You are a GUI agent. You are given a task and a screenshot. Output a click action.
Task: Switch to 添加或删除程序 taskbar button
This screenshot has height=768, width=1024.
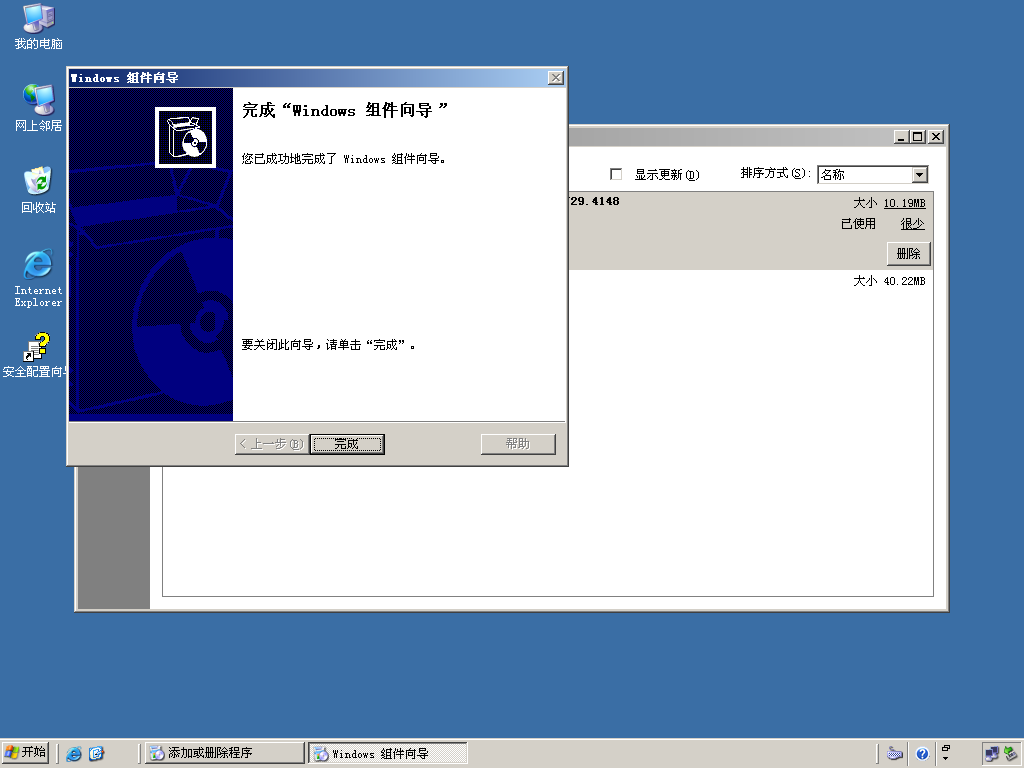pyautogui.click(x=224, y=753)
